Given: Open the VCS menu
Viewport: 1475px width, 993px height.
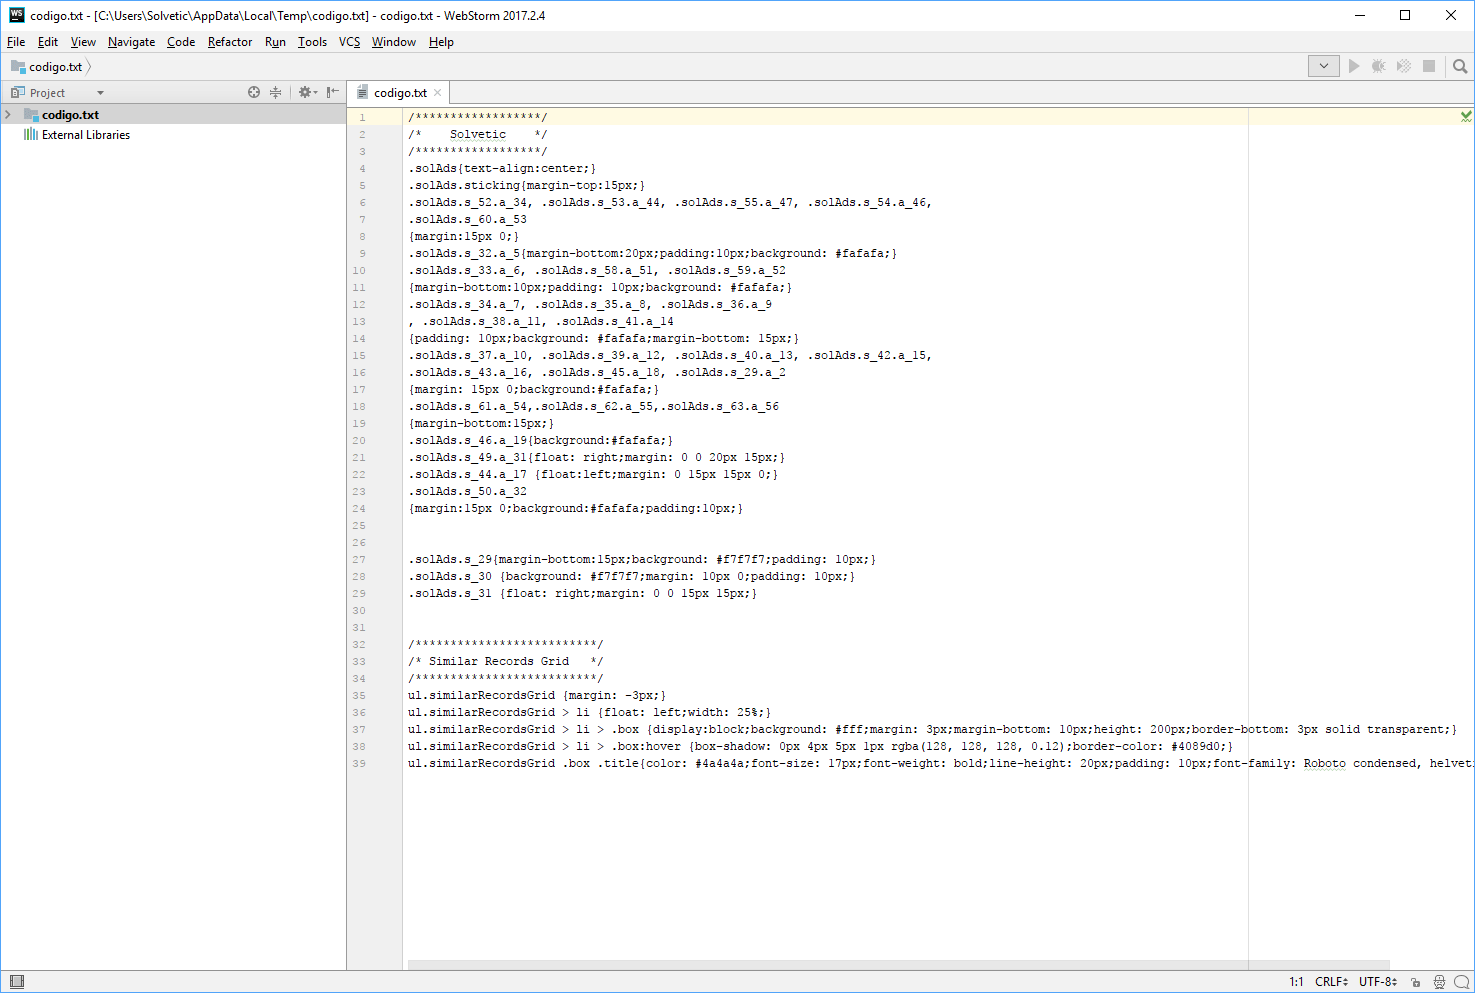Looking at the screenshot, I should point(349,42).
